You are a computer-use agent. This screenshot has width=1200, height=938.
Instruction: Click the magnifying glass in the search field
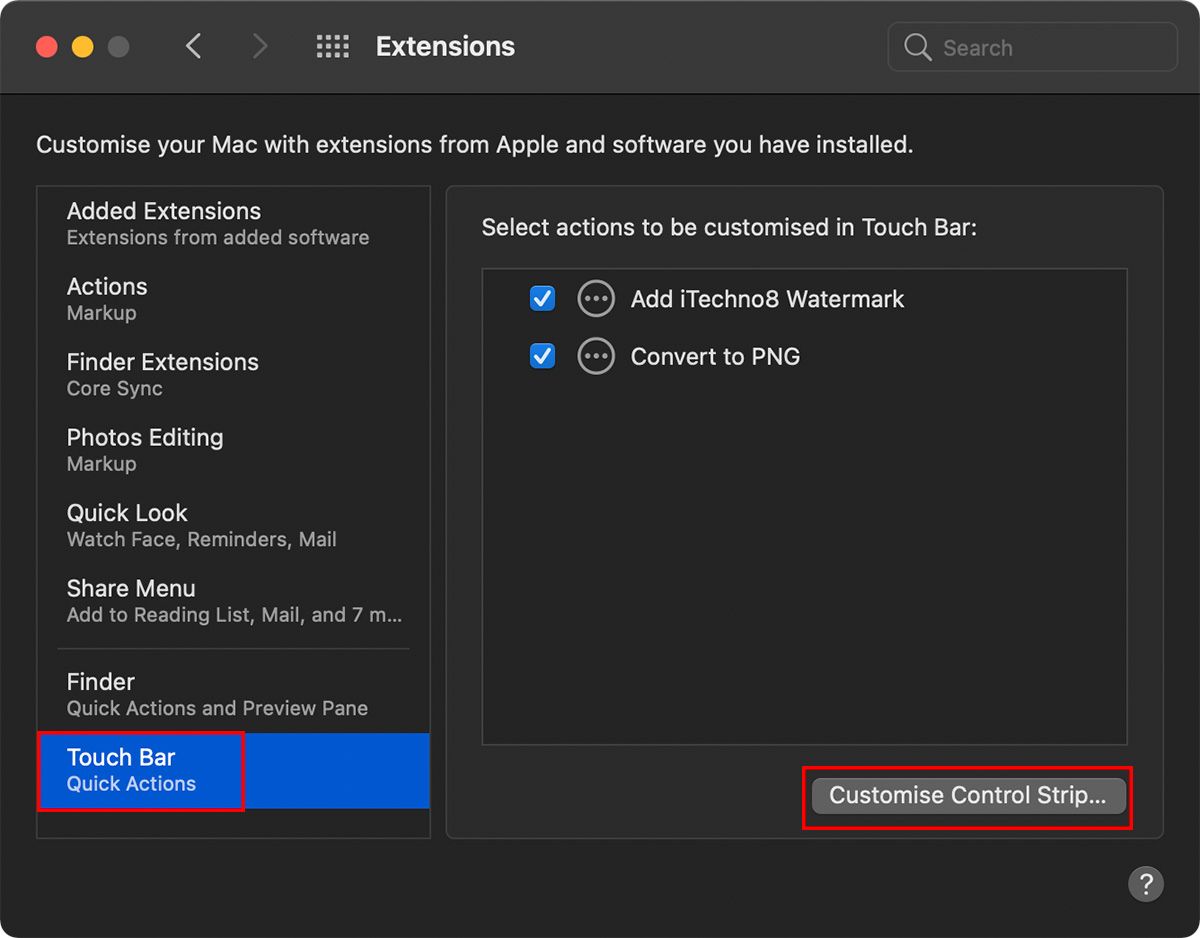917,46
